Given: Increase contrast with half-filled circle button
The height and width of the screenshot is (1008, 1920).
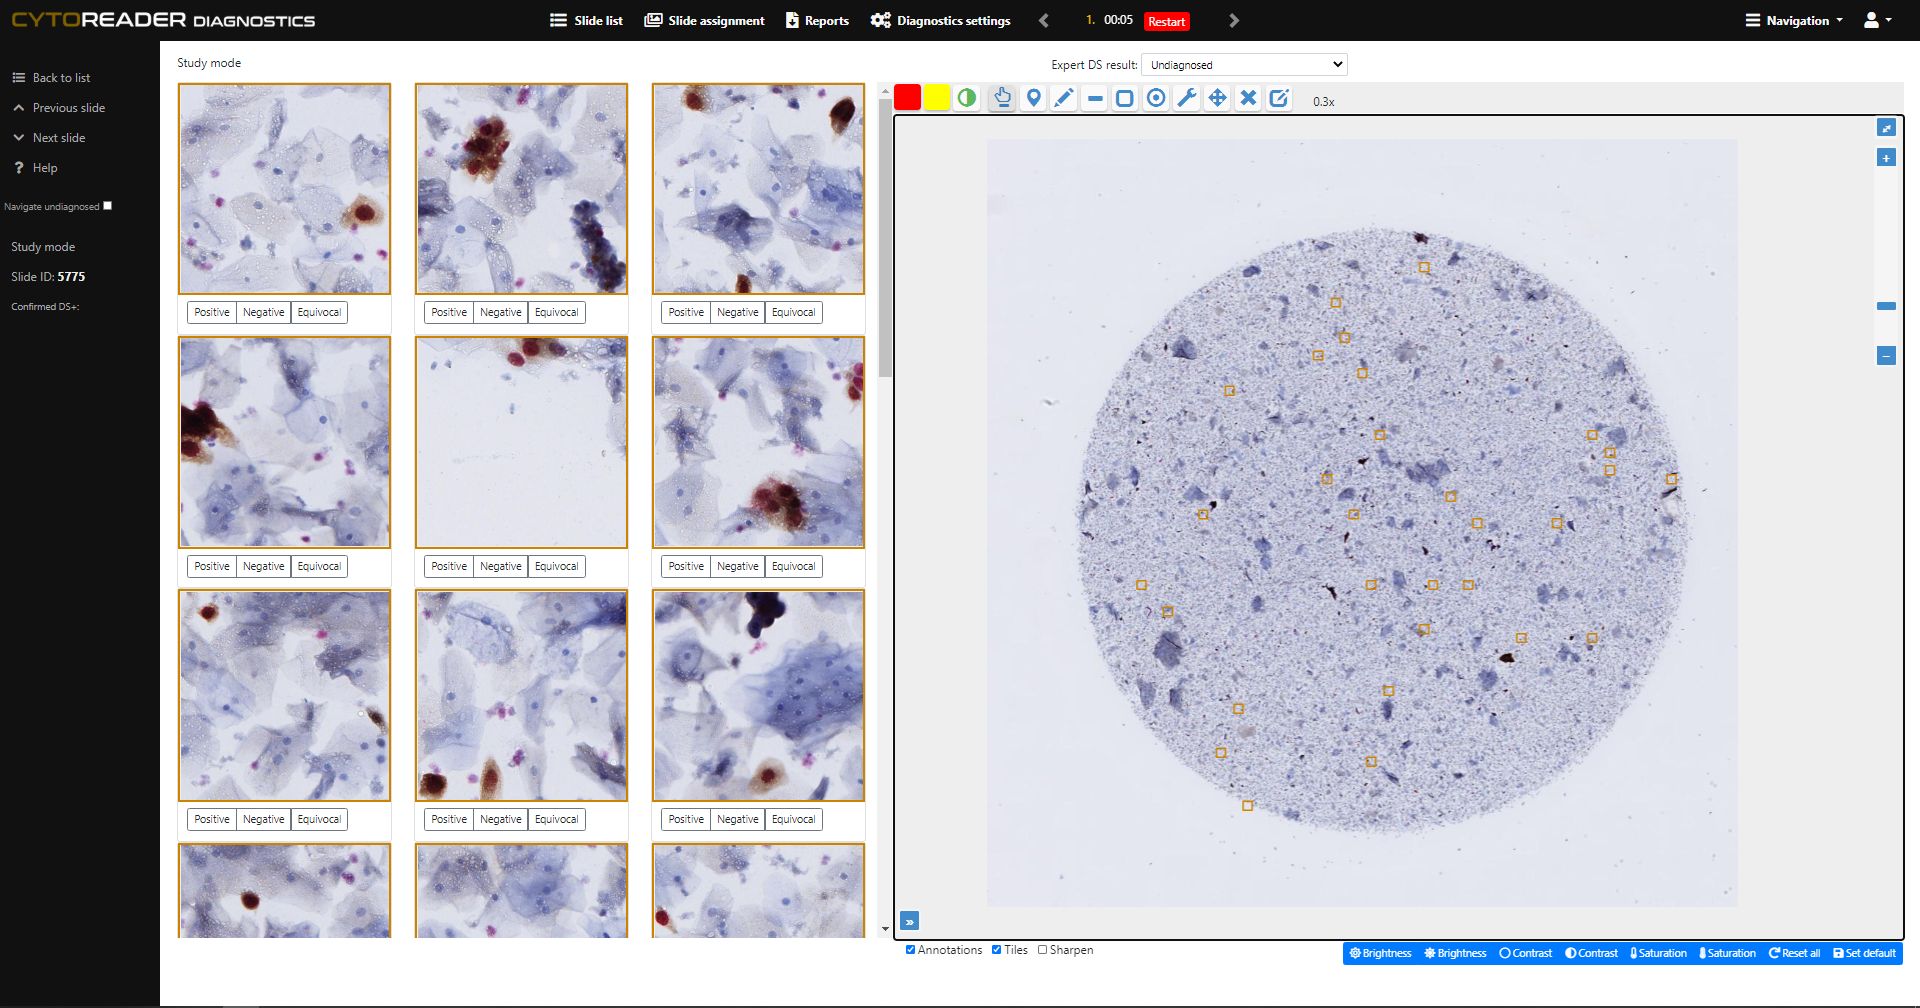Looking at the screenshot, I should click(x=1591, y=953).
